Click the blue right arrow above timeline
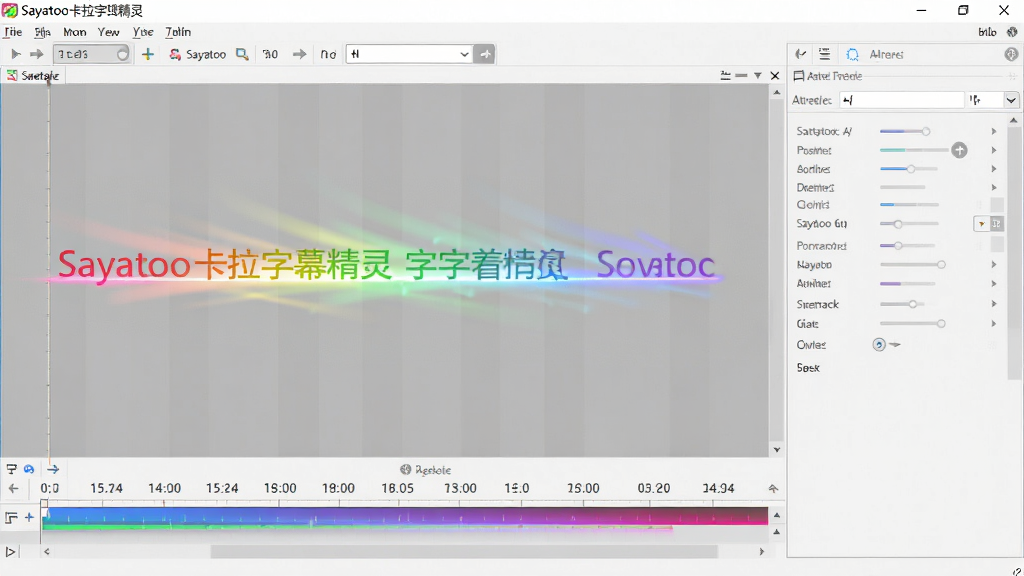The height and width of the screenshot is (576, 1024). pos(53,469)
